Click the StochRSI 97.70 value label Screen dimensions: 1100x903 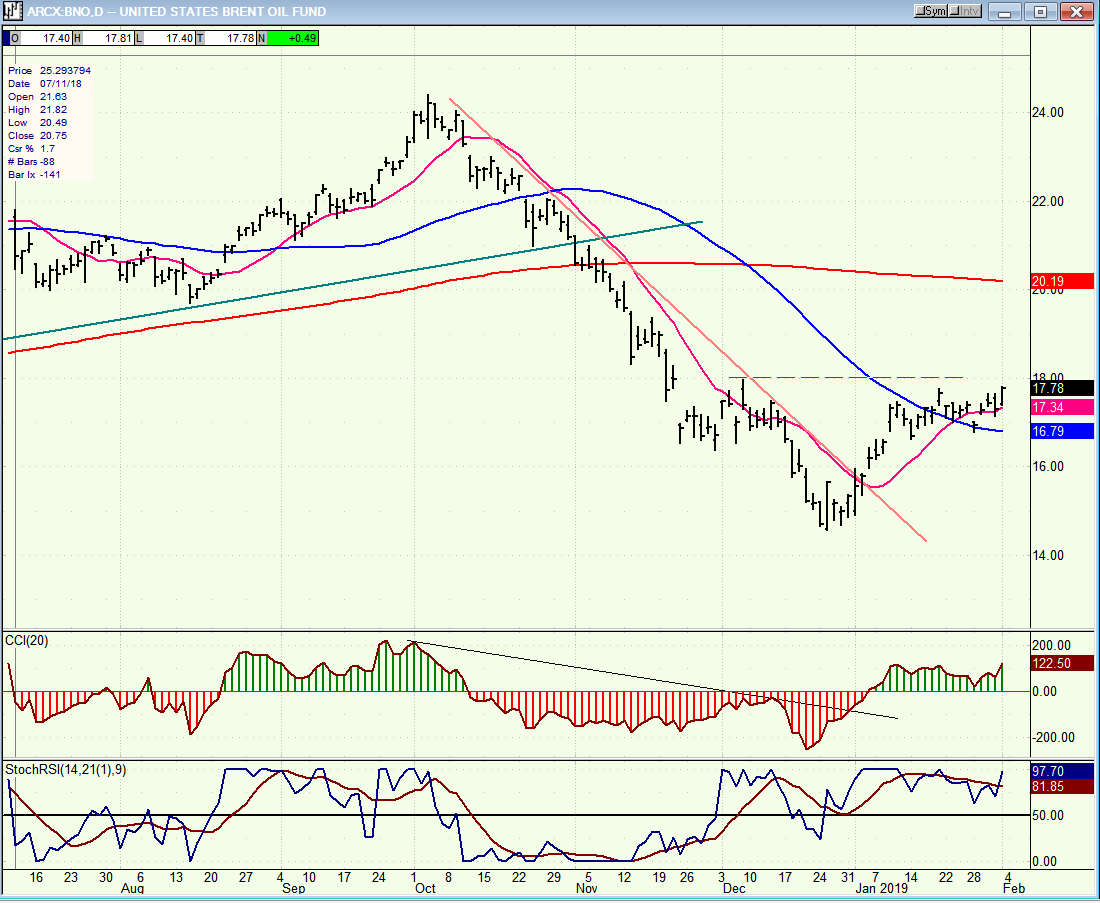click(1062, 771)
